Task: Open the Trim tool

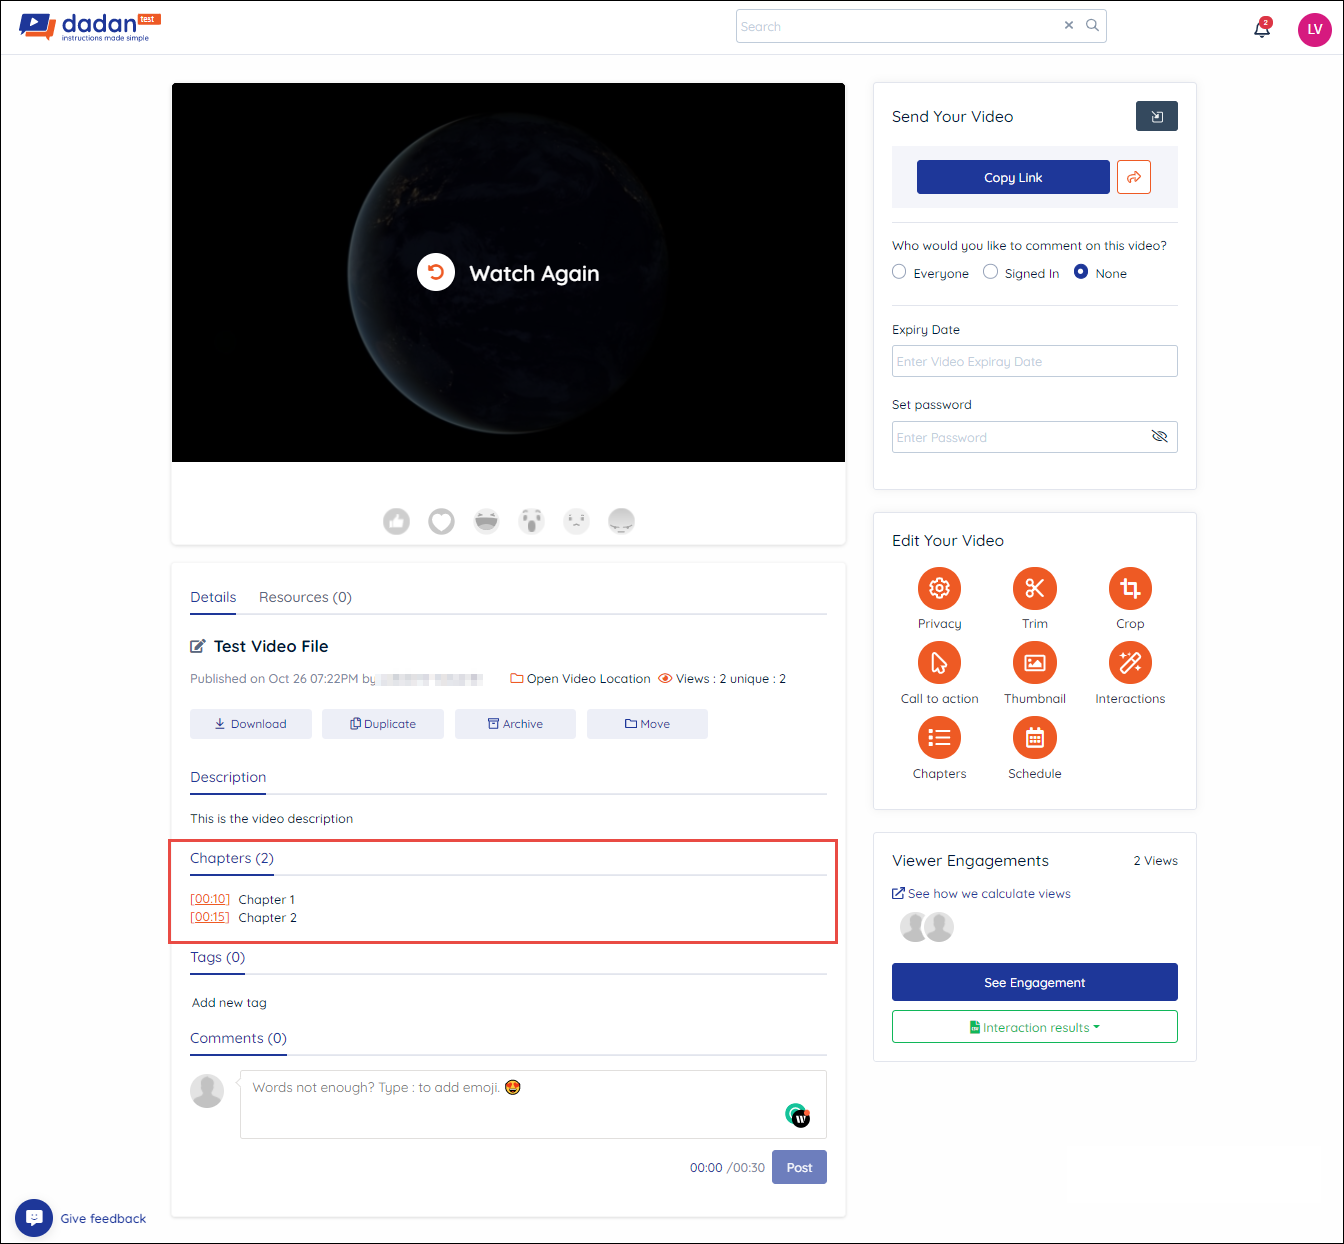Action: [x=1035, y=588]
